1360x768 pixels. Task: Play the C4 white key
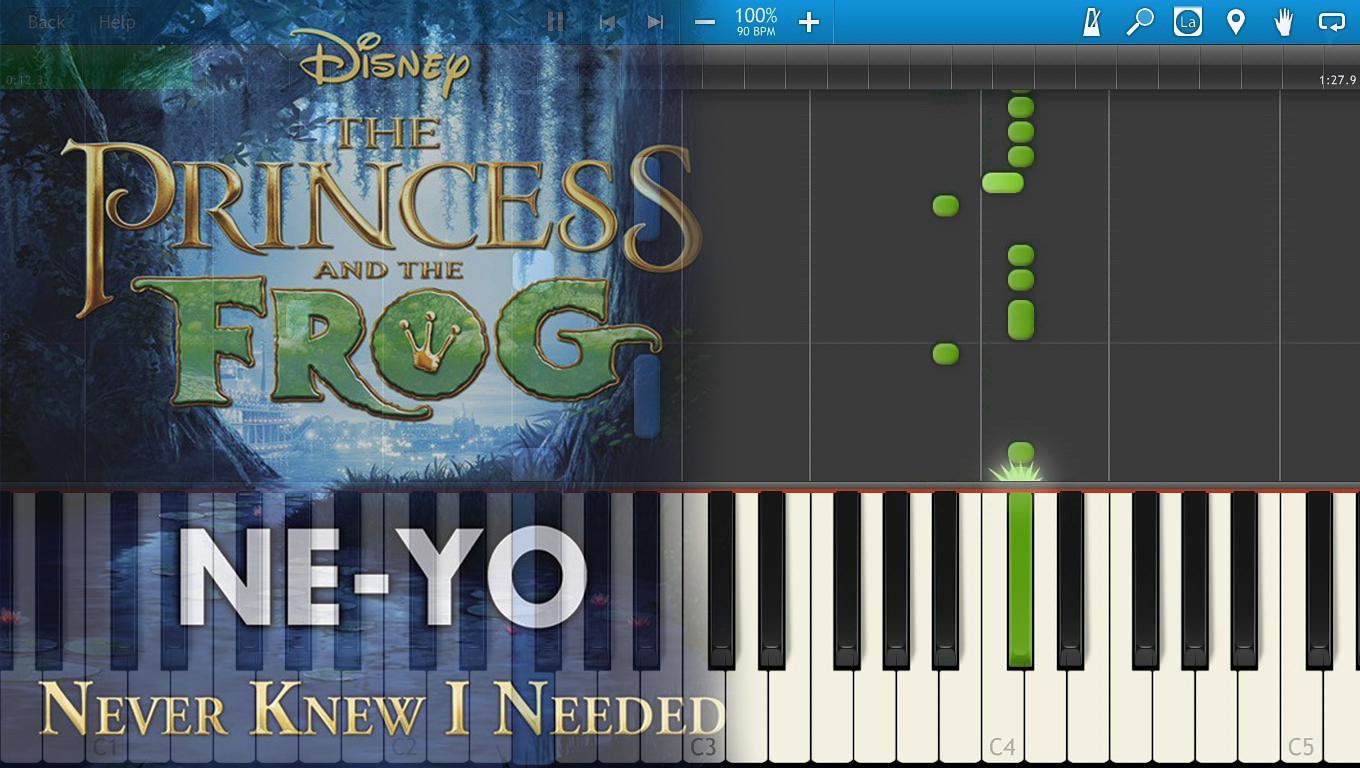(x=1000, y=716)
